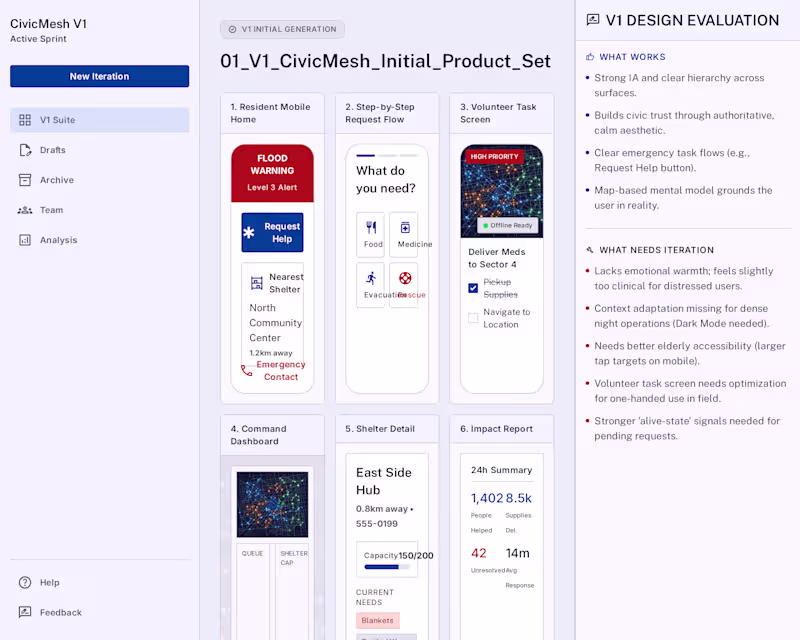Viewport: 800px width, 640px height.
Task: Click the '42' unresolved value
Action: (479, 553)
